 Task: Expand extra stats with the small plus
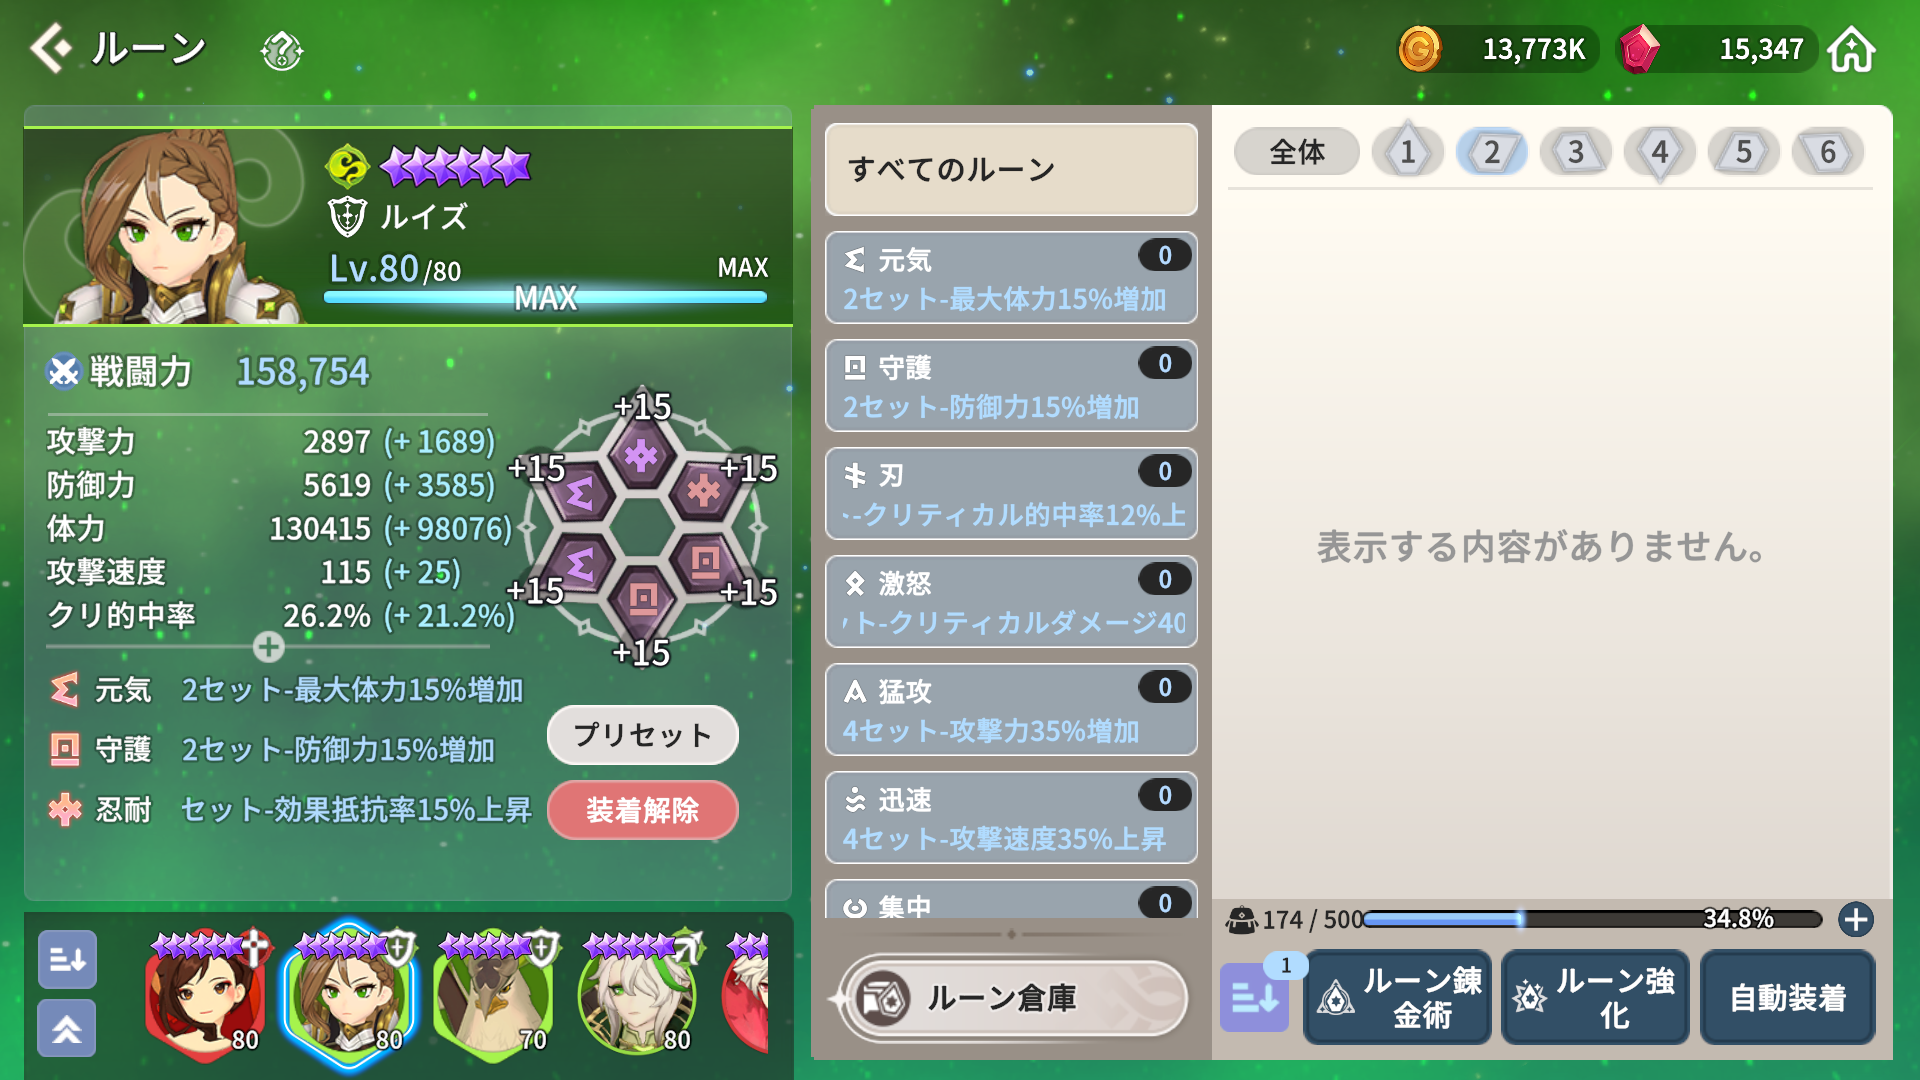(x=268, y=647)
